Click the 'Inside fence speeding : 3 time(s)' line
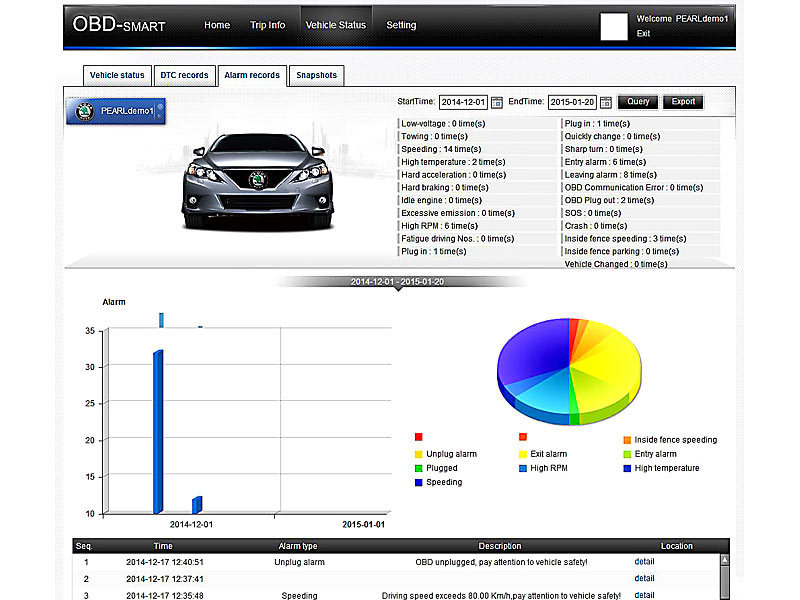800x600 pixels. [626, 238]
